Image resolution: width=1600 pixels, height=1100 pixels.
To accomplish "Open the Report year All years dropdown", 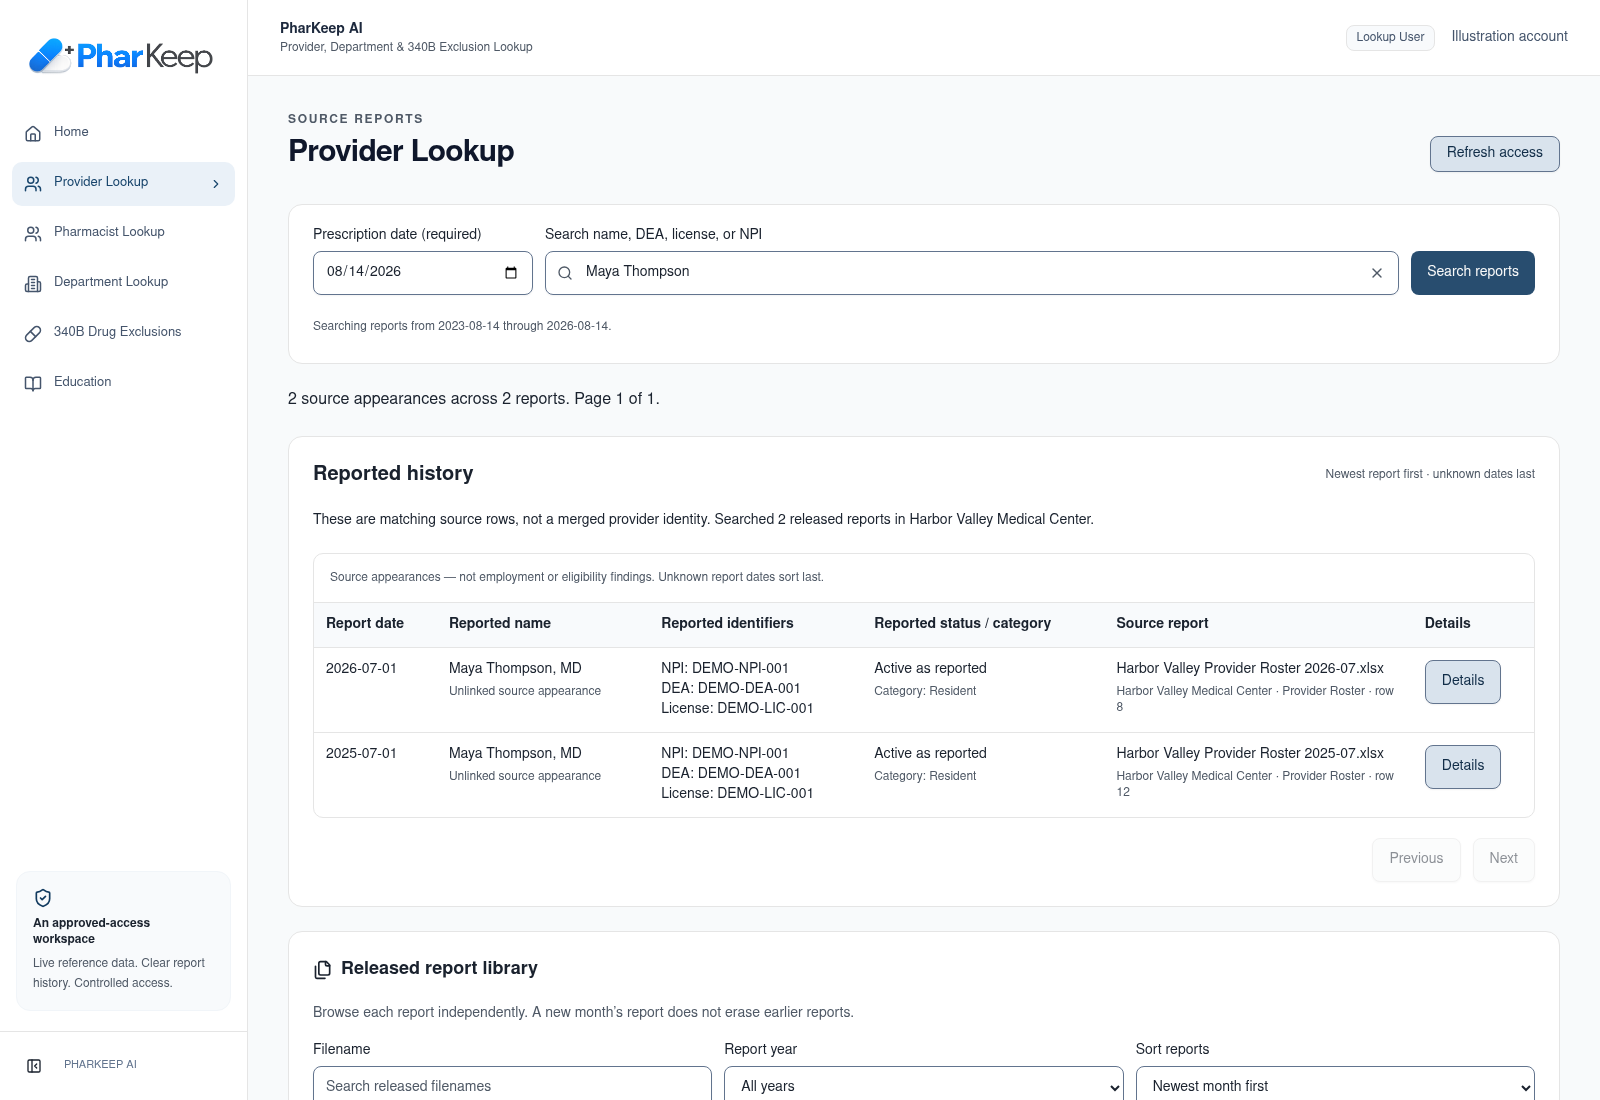I will [x=923, y=1085].
